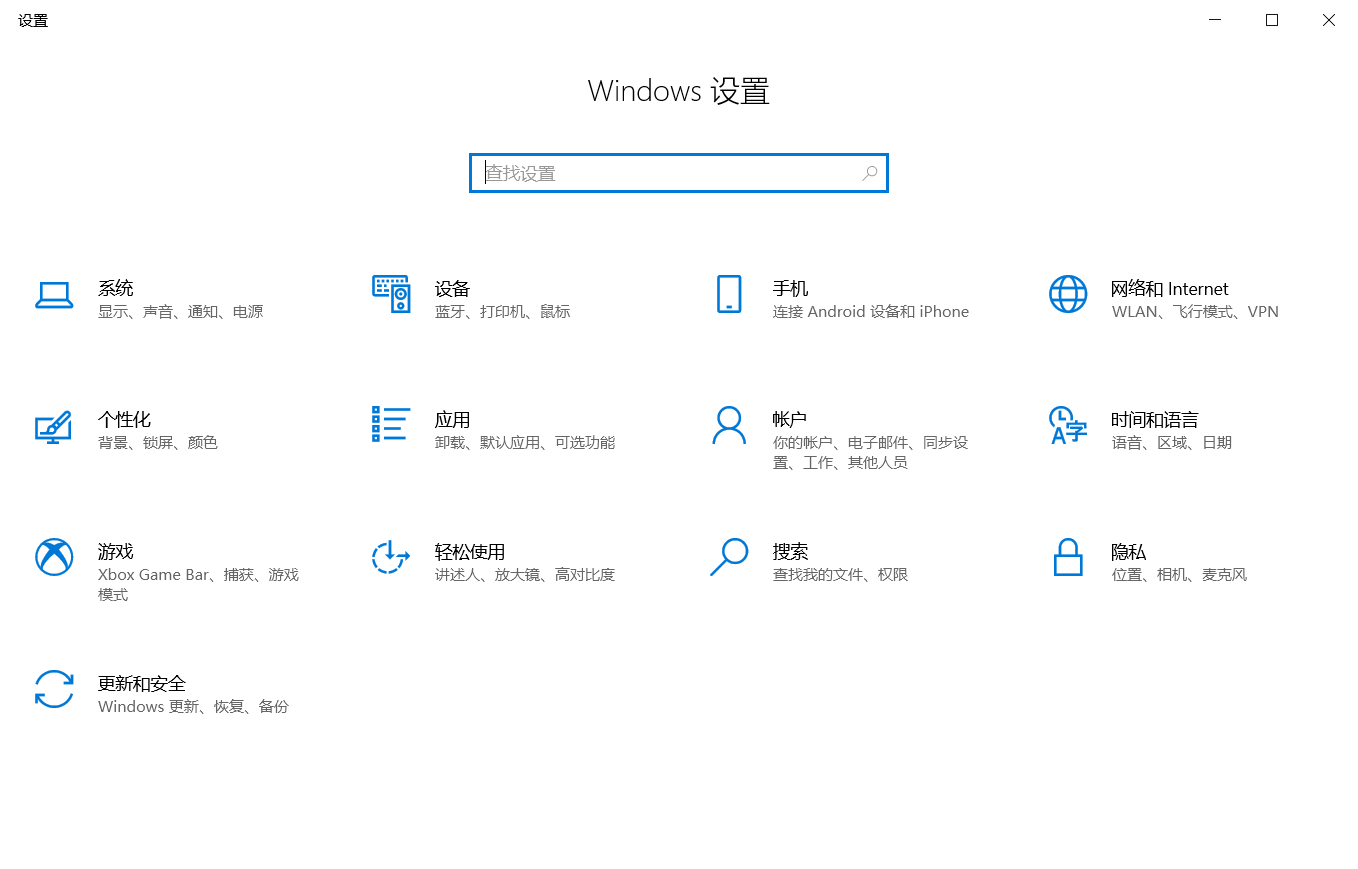Open the 隐私 lock icon
The height and width of the screenshot is (869, 1358).
tap(1068, 559)
